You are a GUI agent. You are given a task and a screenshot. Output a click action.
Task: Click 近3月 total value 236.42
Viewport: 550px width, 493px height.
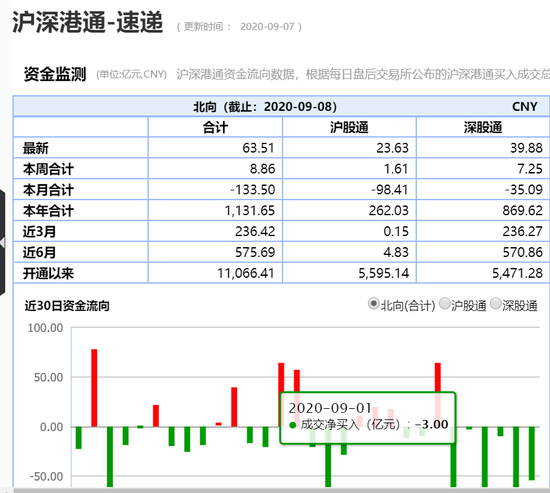(x=255, y=232)
